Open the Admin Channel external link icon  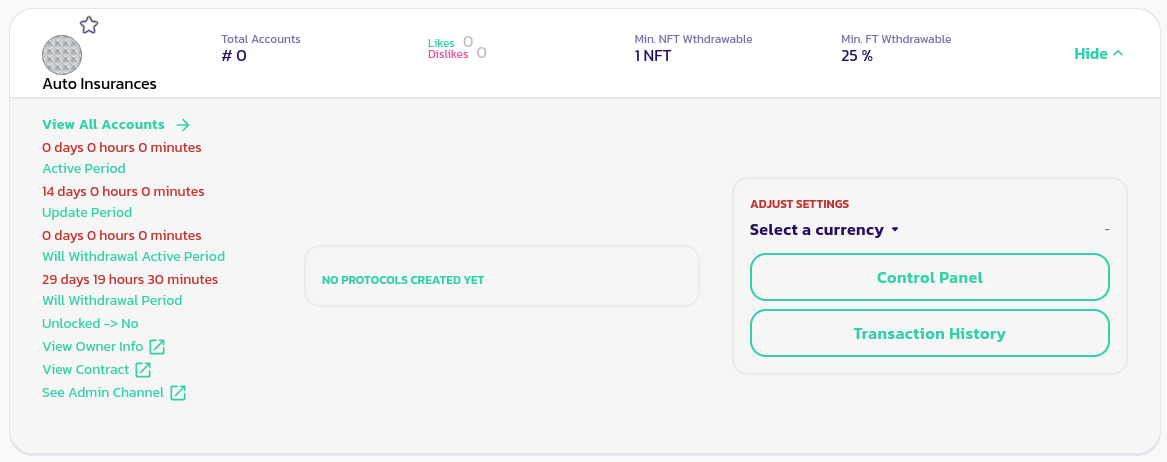tap(178, 393)
